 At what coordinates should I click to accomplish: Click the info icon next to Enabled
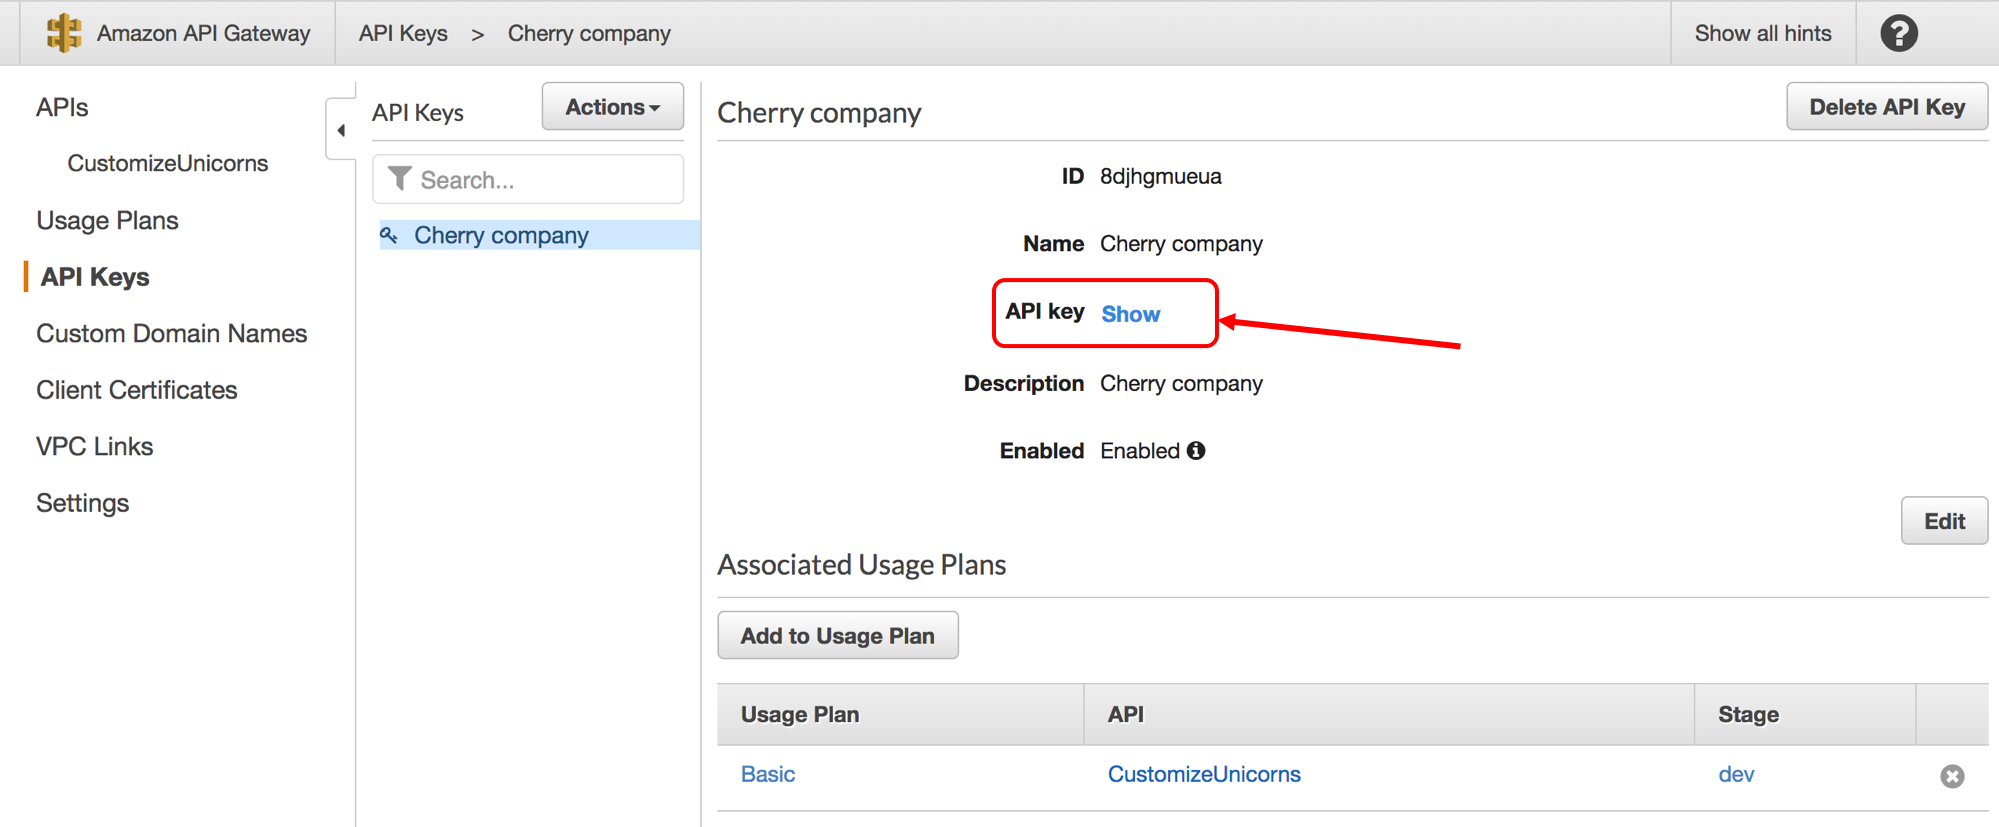(x=1196, y=451)
